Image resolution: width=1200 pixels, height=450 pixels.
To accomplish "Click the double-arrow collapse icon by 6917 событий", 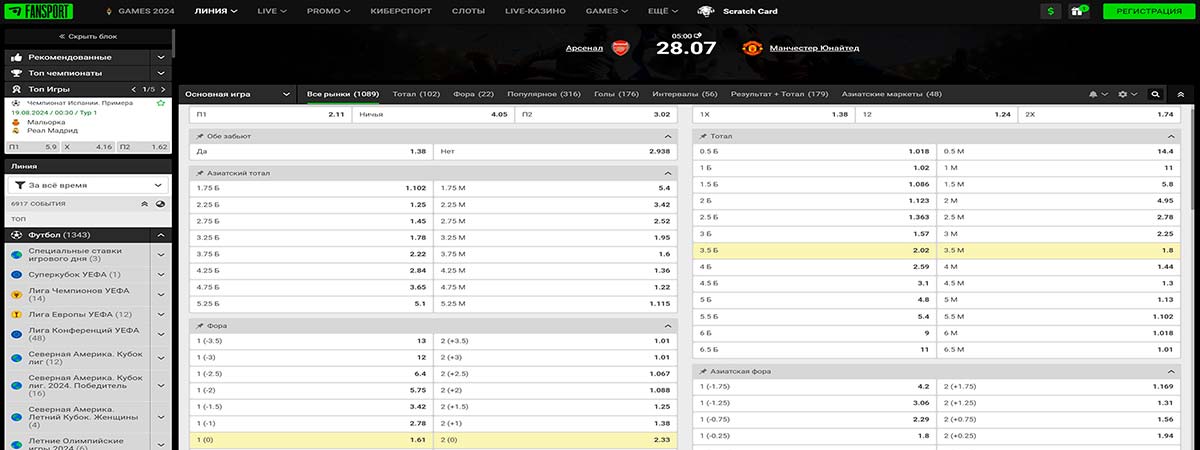I will coord(144,203).
